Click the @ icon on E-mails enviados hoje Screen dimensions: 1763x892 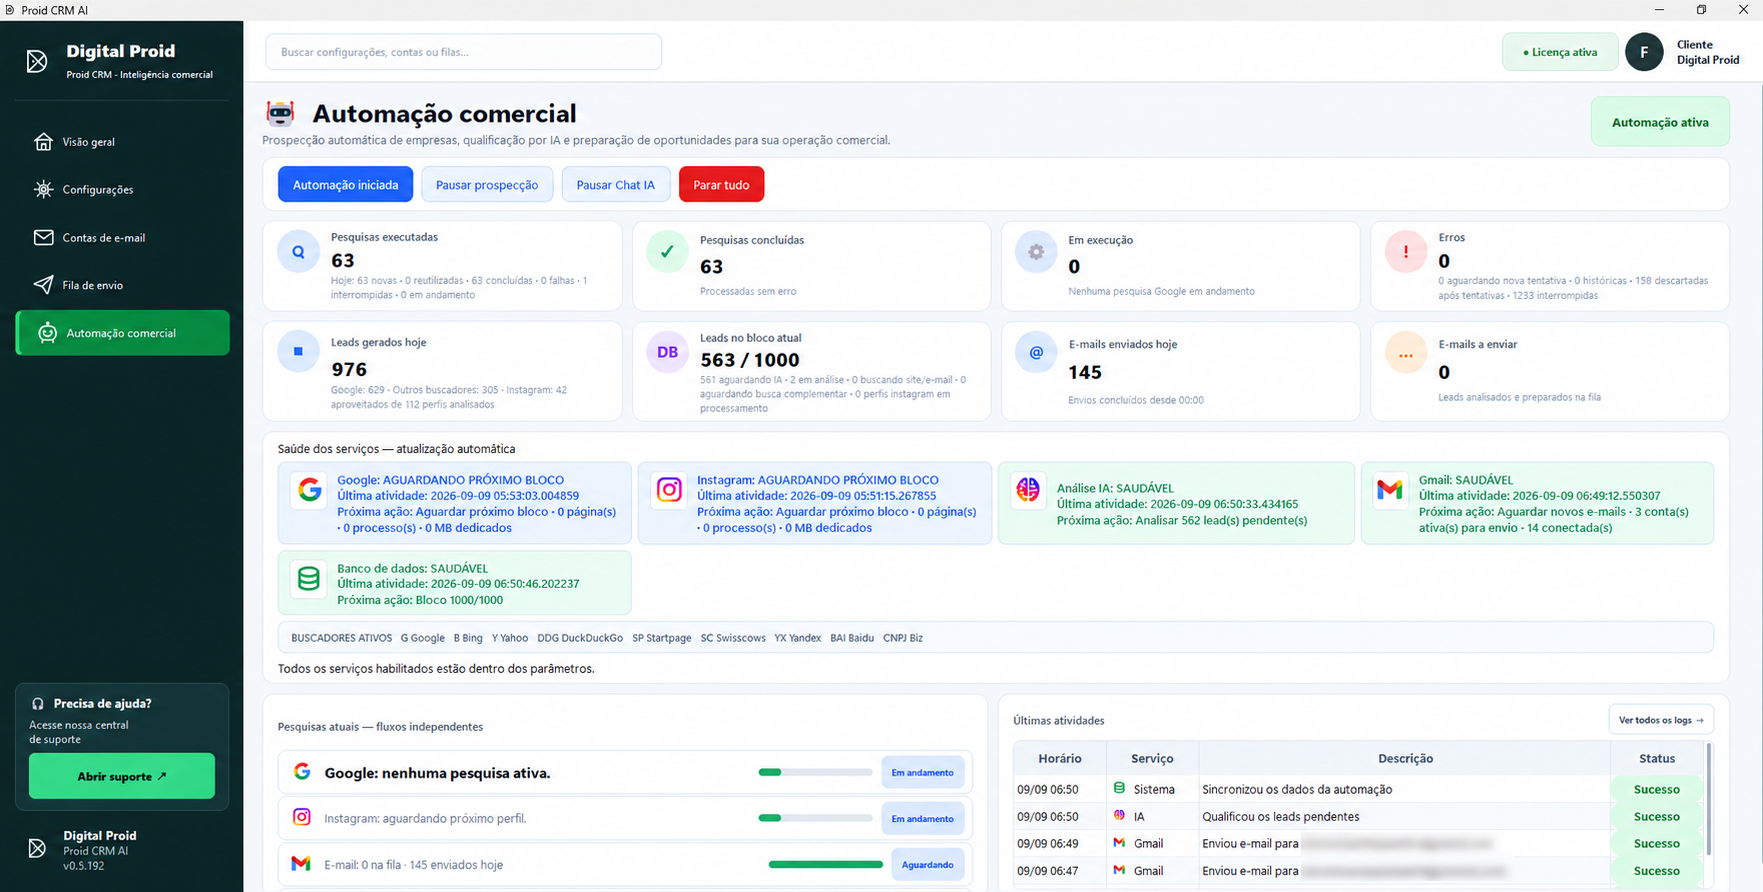1036,352
